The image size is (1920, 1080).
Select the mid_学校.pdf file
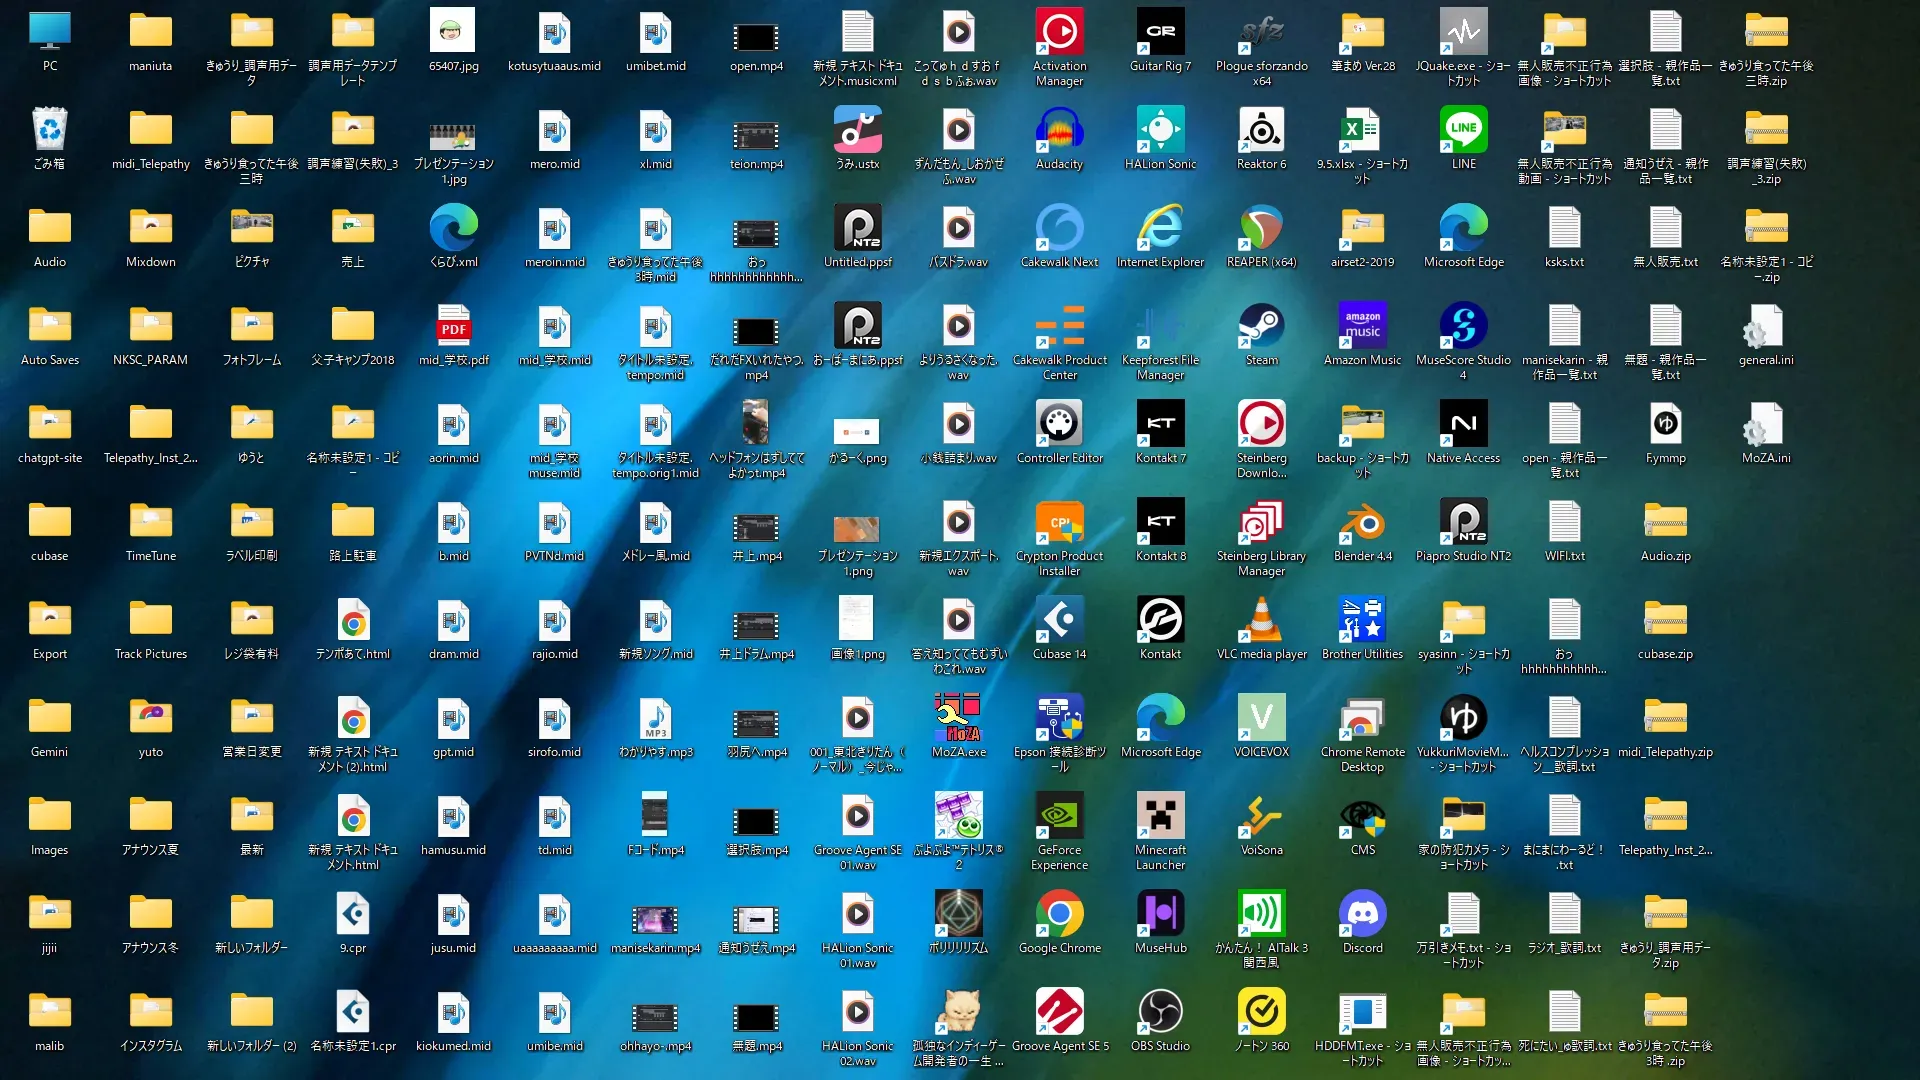point(453,327)
